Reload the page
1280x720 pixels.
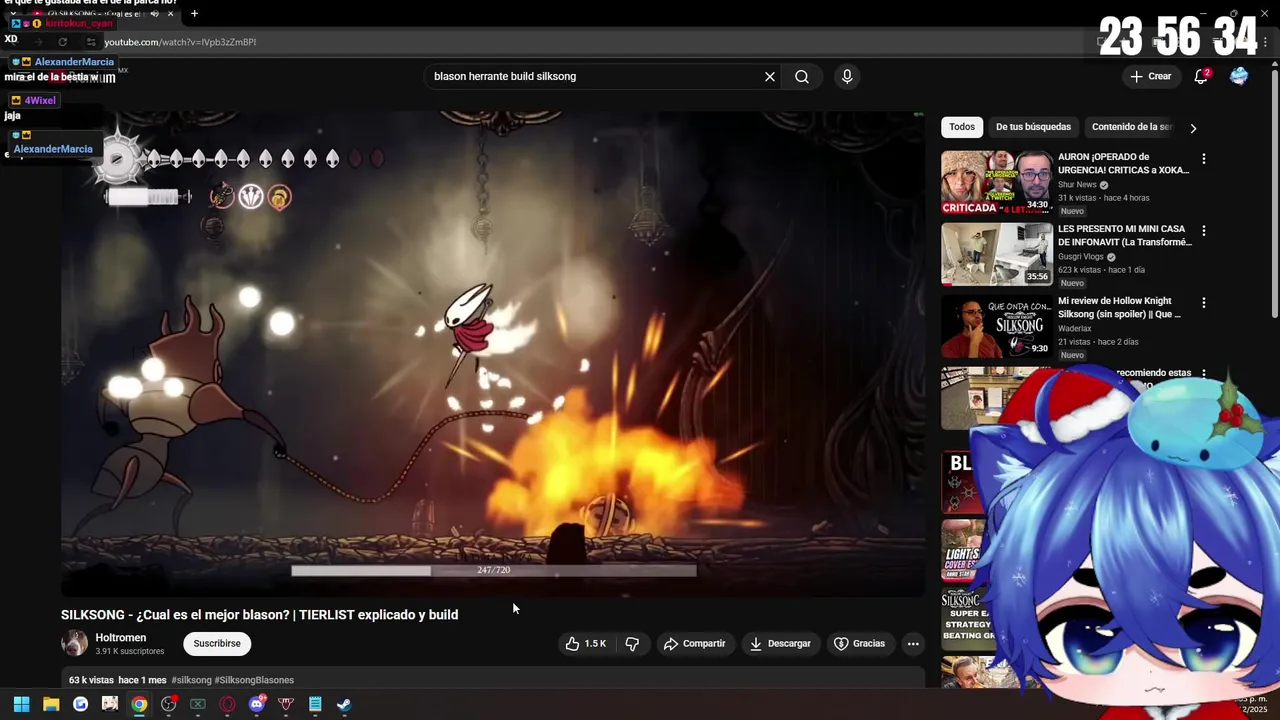(x=62, y=42)
